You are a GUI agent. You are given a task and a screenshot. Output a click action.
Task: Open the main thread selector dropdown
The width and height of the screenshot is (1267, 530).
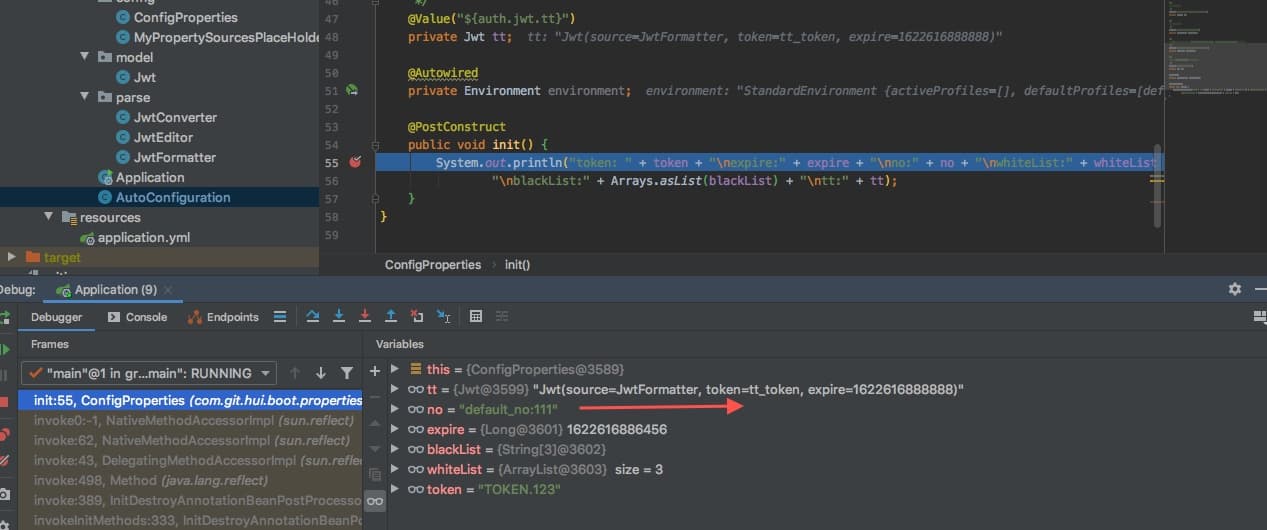[x=148, y=373]
